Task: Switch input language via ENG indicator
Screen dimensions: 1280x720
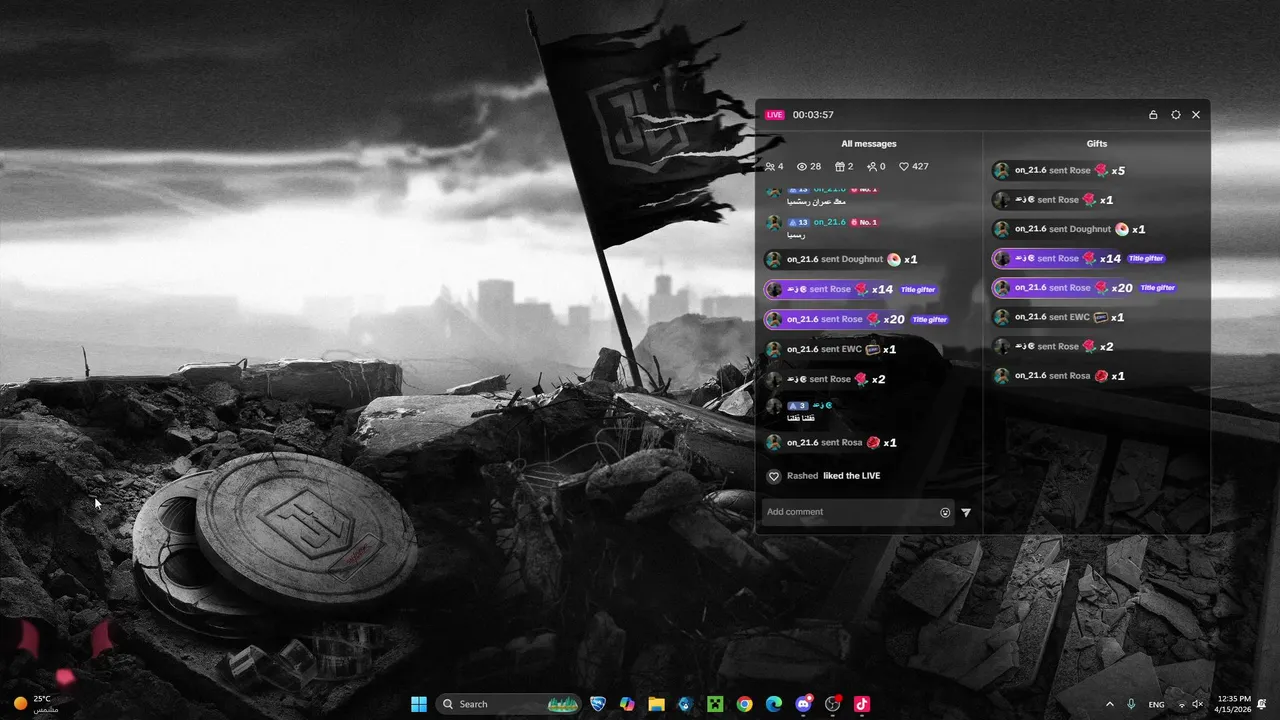Action: click(1157, 705)
